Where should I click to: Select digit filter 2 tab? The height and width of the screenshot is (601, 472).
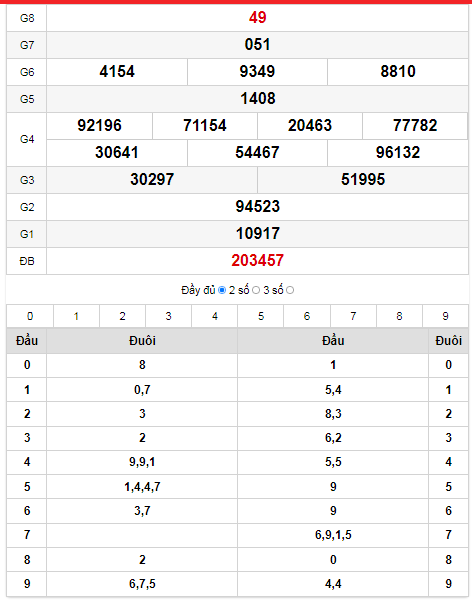(122, 316)
